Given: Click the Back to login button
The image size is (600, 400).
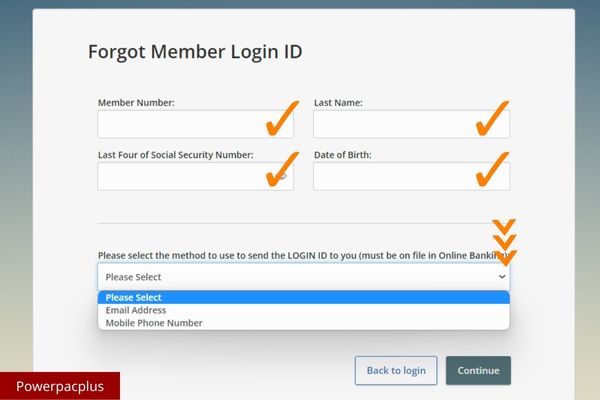Looking at the screenshot, I should [396, 371].
